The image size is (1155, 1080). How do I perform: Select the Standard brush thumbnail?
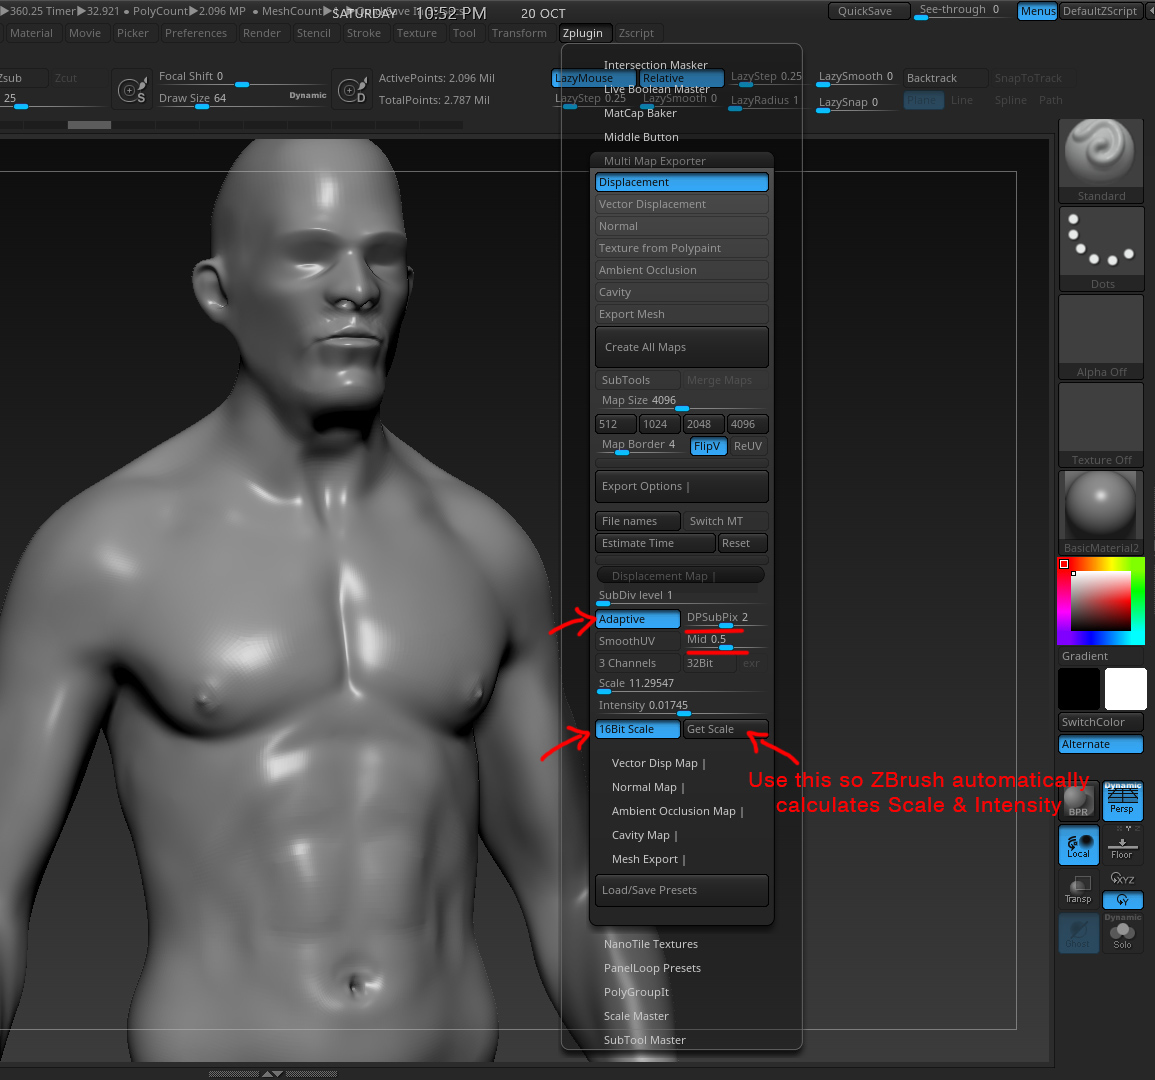click(1100, 161)
